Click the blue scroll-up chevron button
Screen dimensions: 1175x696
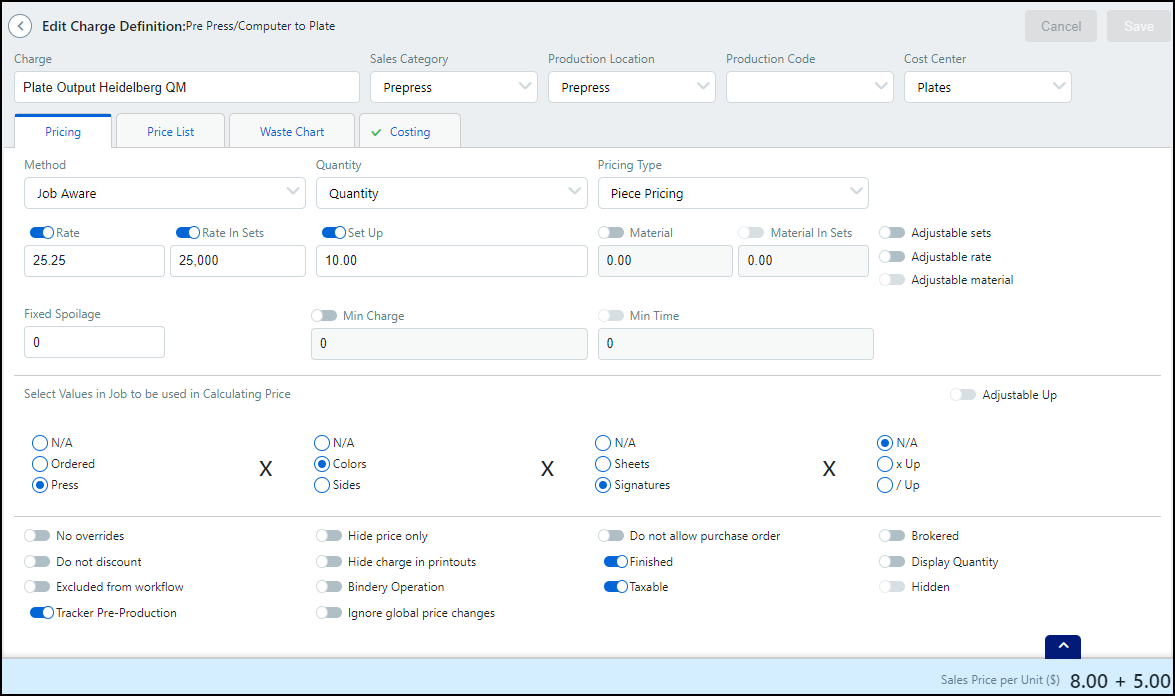click(1063, 646)
